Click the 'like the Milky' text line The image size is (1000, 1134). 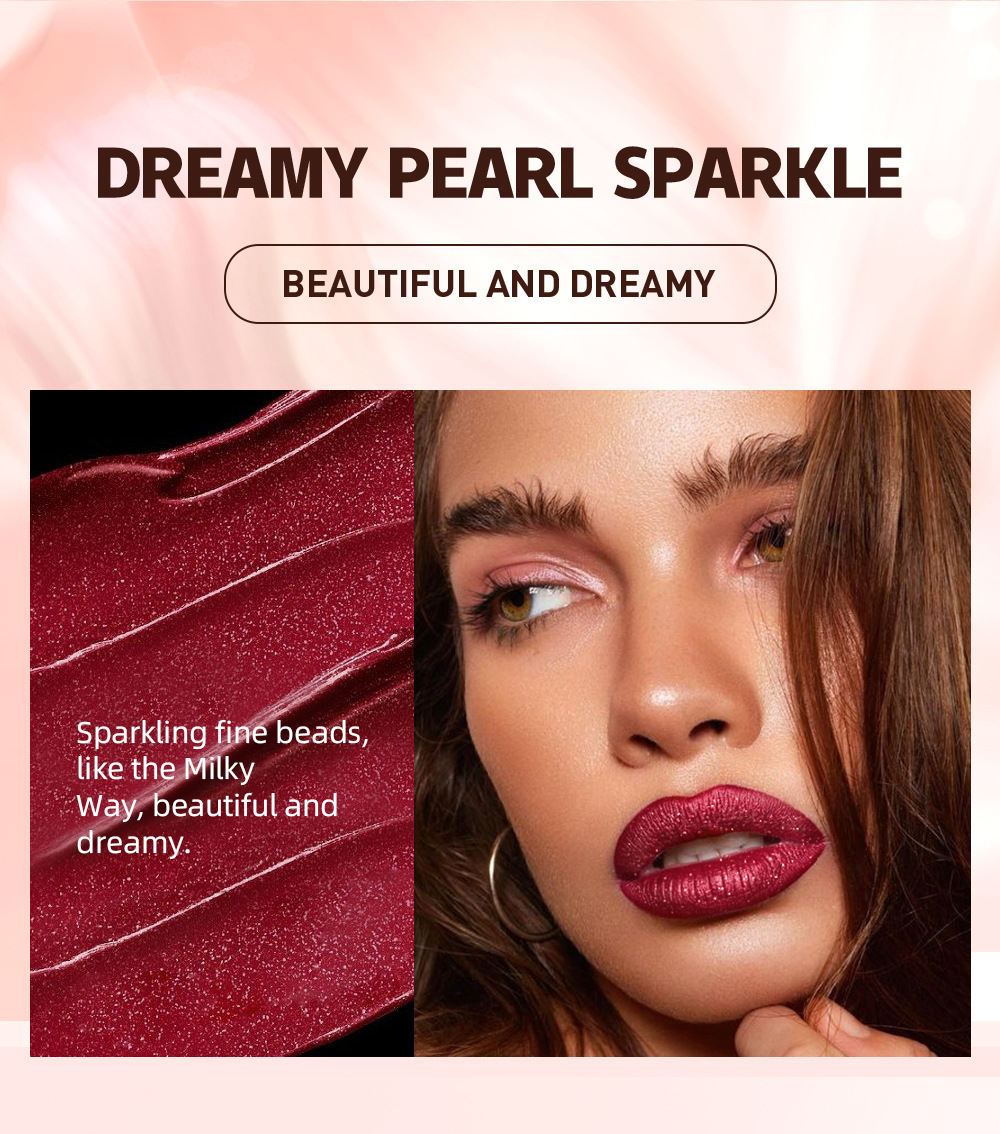(166, 770)
